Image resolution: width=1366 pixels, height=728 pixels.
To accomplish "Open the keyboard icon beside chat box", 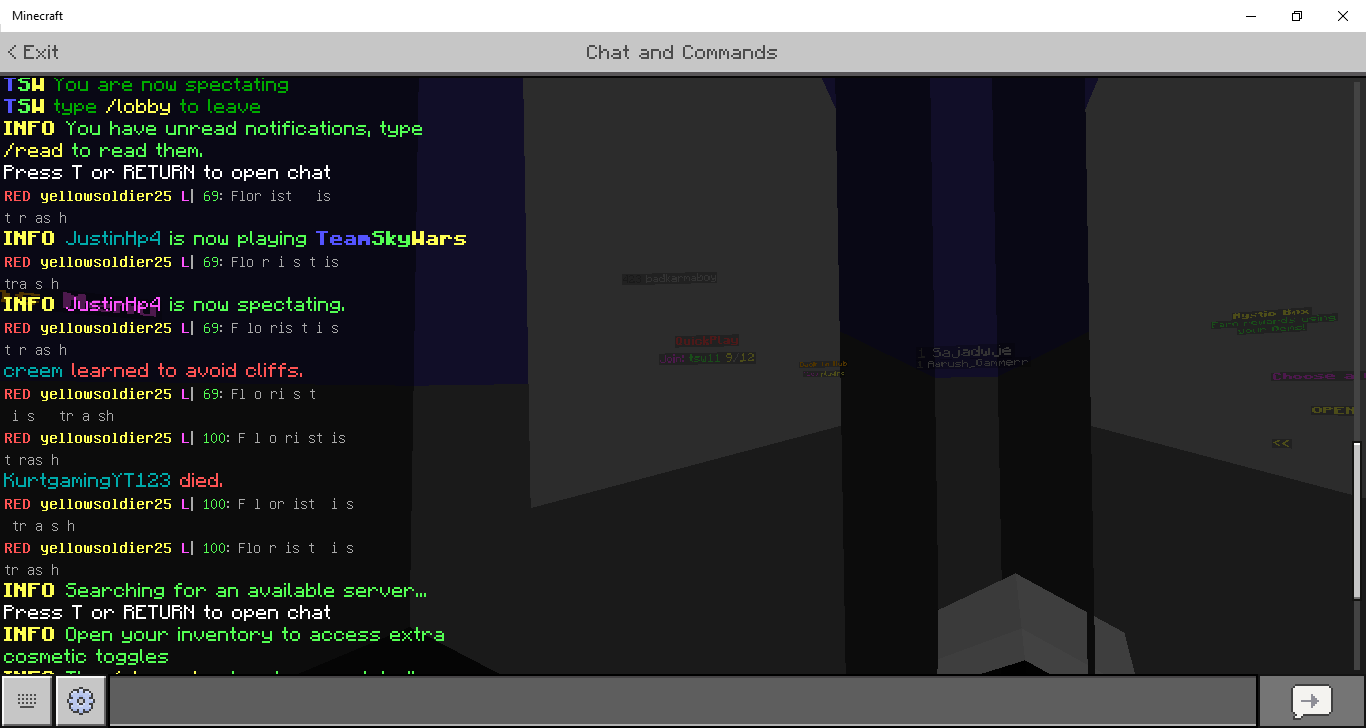I will tap(27, 701).
